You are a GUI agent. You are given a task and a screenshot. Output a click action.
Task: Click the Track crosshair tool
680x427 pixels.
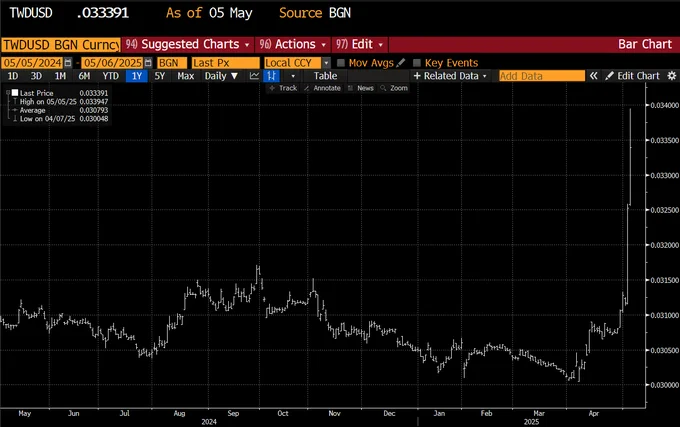tap(283, 88)
